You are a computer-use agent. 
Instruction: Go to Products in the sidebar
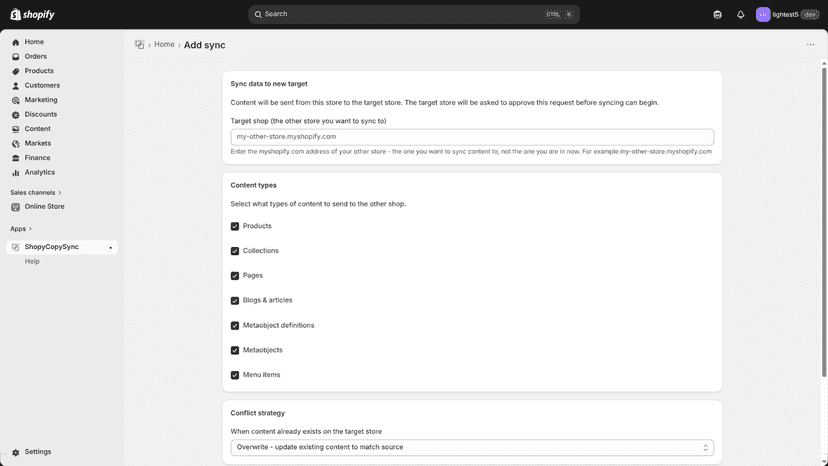(39, 71)
